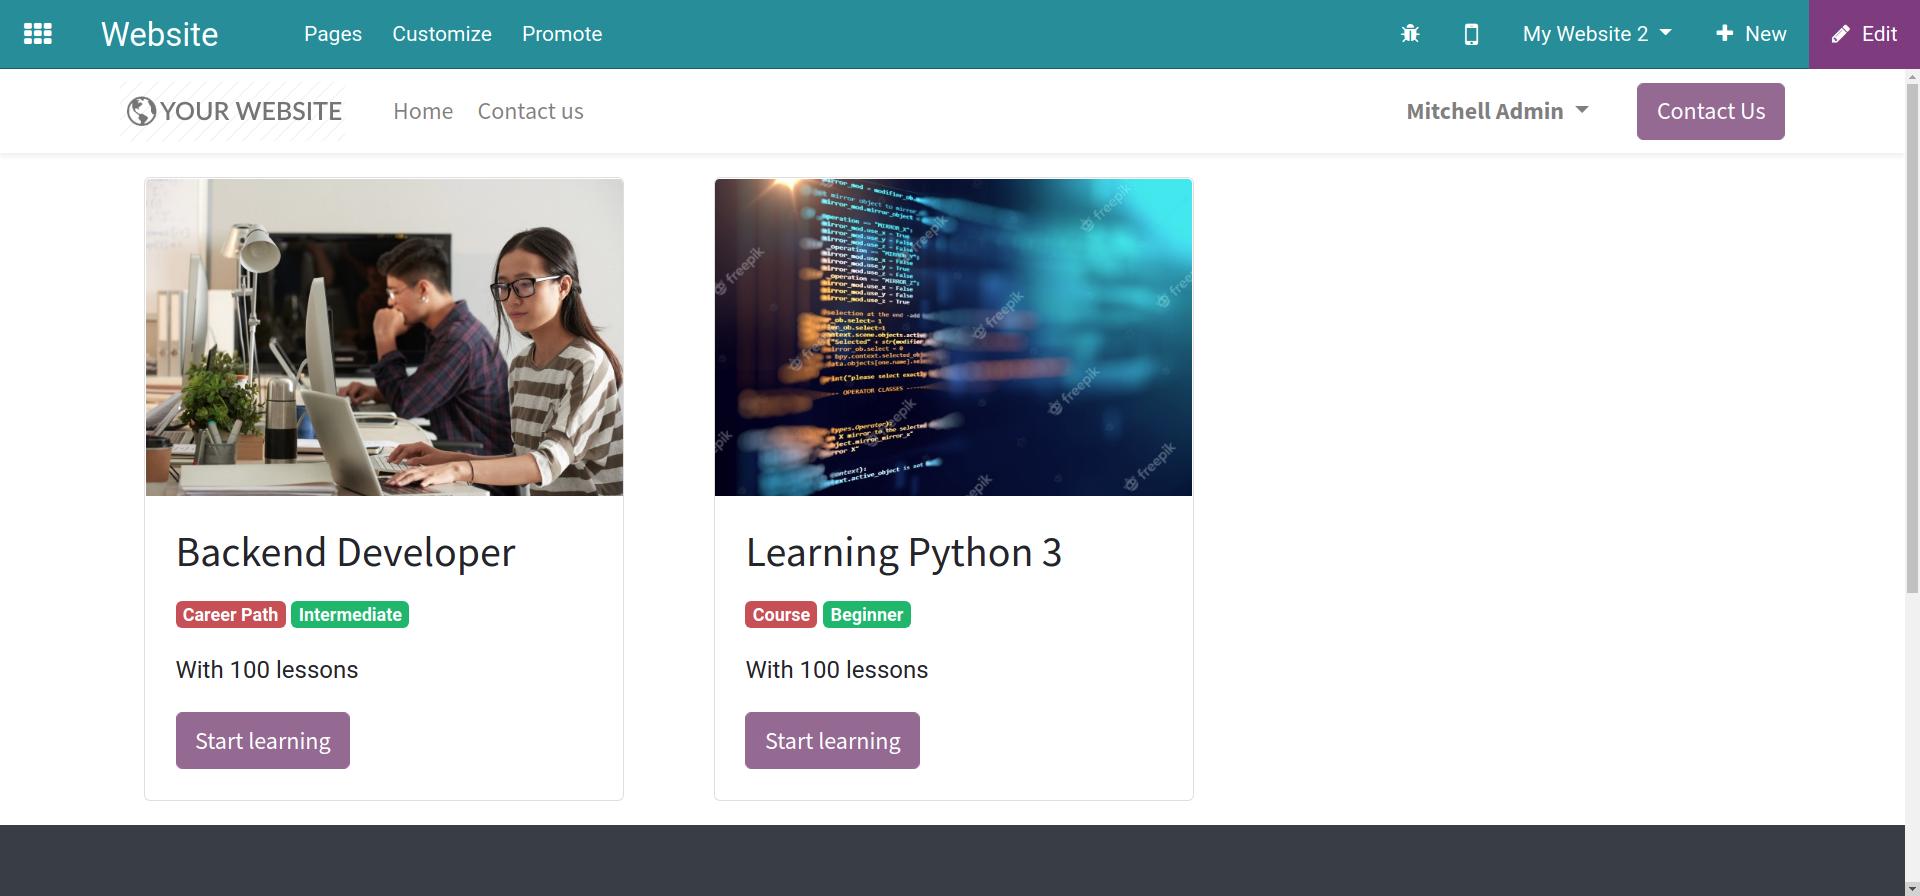The width and height of the screenshot is (1920, 896).
Task: Start learning the Python 3 course
Action: click(x=832, y=740)
